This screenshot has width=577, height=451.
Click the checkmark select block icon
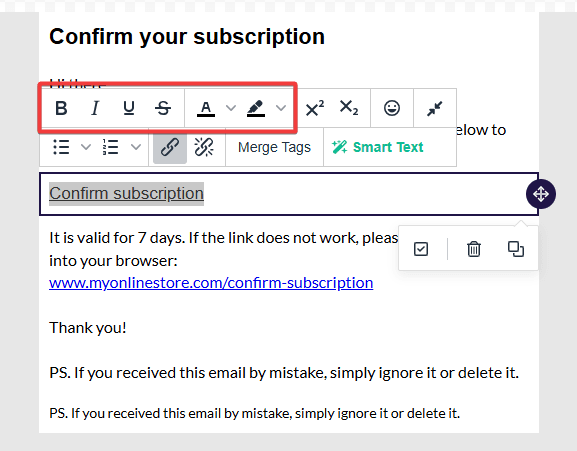coord(421,249)
